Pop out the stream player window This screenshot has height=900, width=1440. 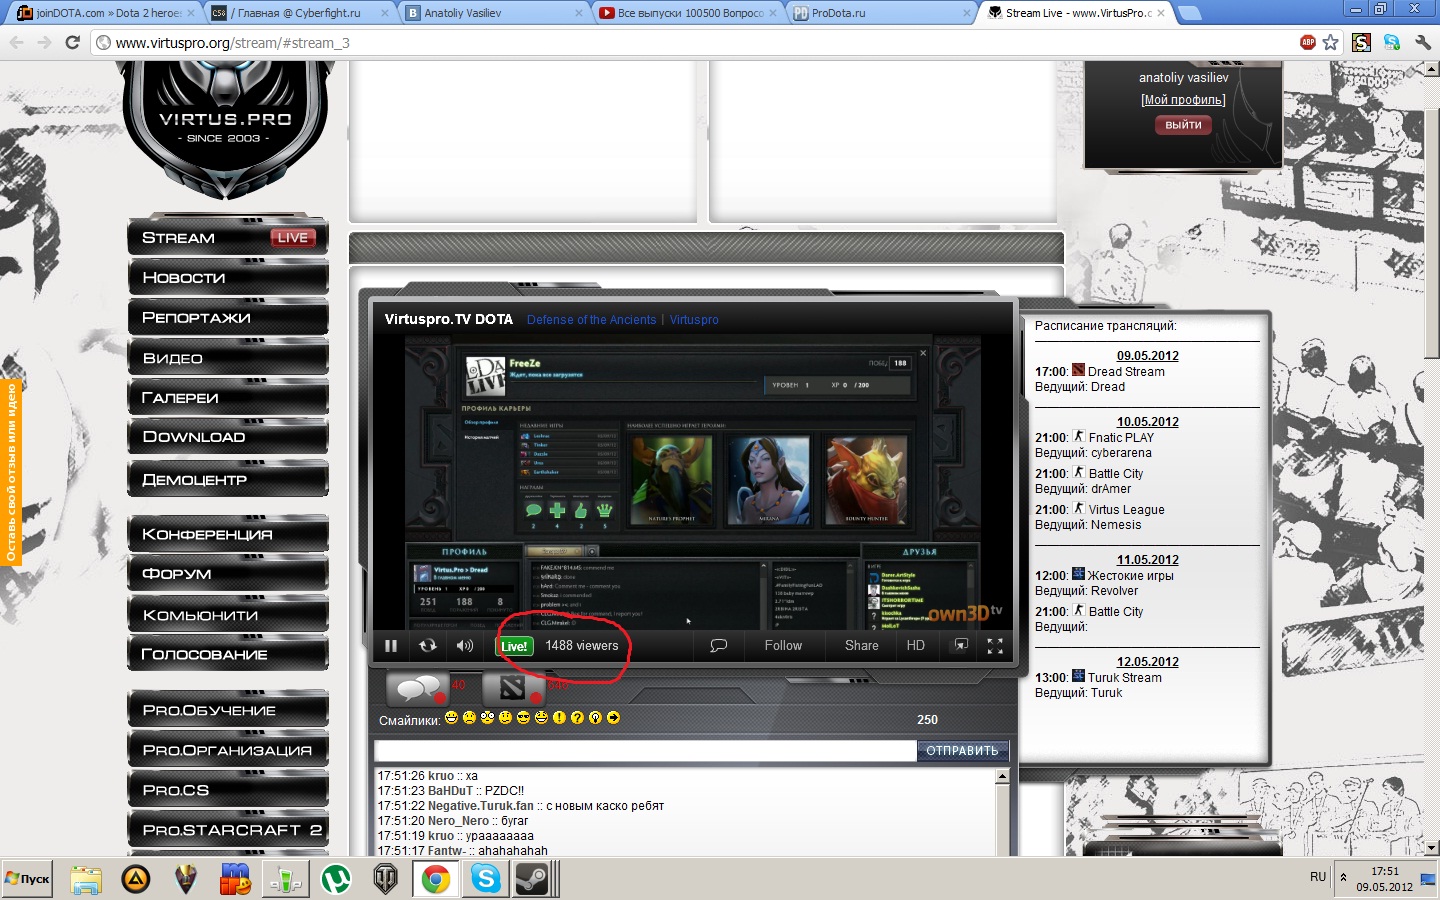pyautogui.click(x=961, y=645)
